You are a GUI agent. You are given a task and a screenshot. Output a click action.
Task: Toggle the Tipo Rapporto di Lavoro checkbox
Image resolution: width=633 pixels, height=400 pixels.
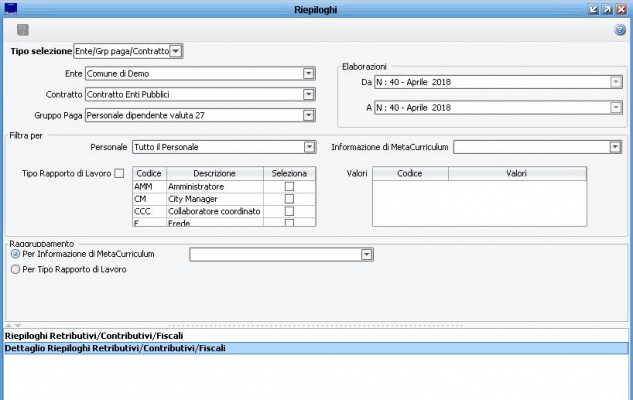(x=119, y=174)
